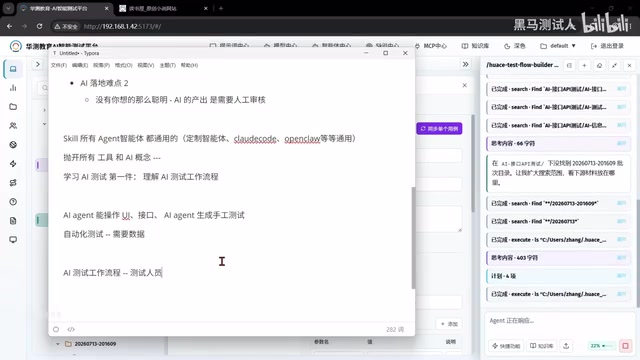Open Typora 文件(F) menu

click(x=59, y=65)
